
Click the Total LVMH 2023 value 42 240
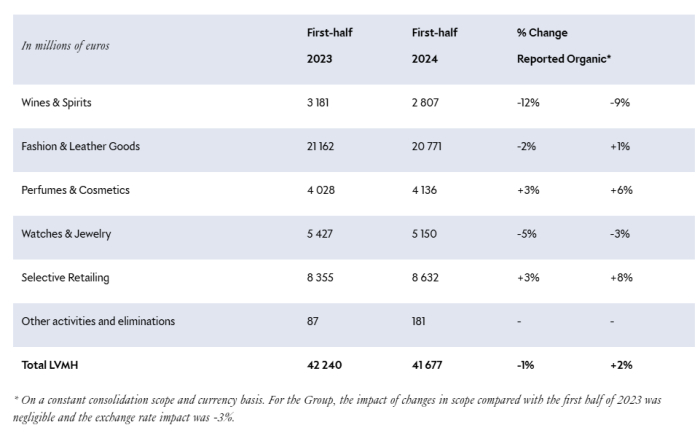(x=326, y=365)
